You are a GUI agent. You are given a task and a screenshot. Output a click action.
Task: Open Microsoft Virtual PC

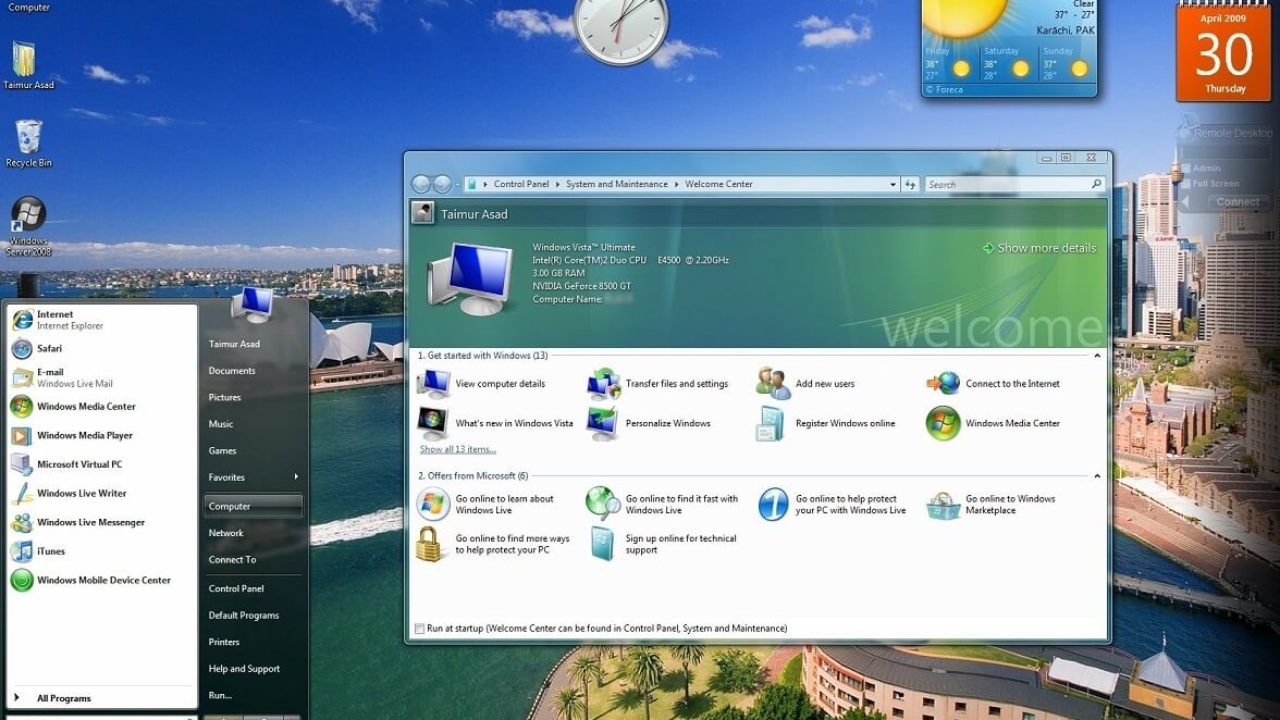click(100, 465)
